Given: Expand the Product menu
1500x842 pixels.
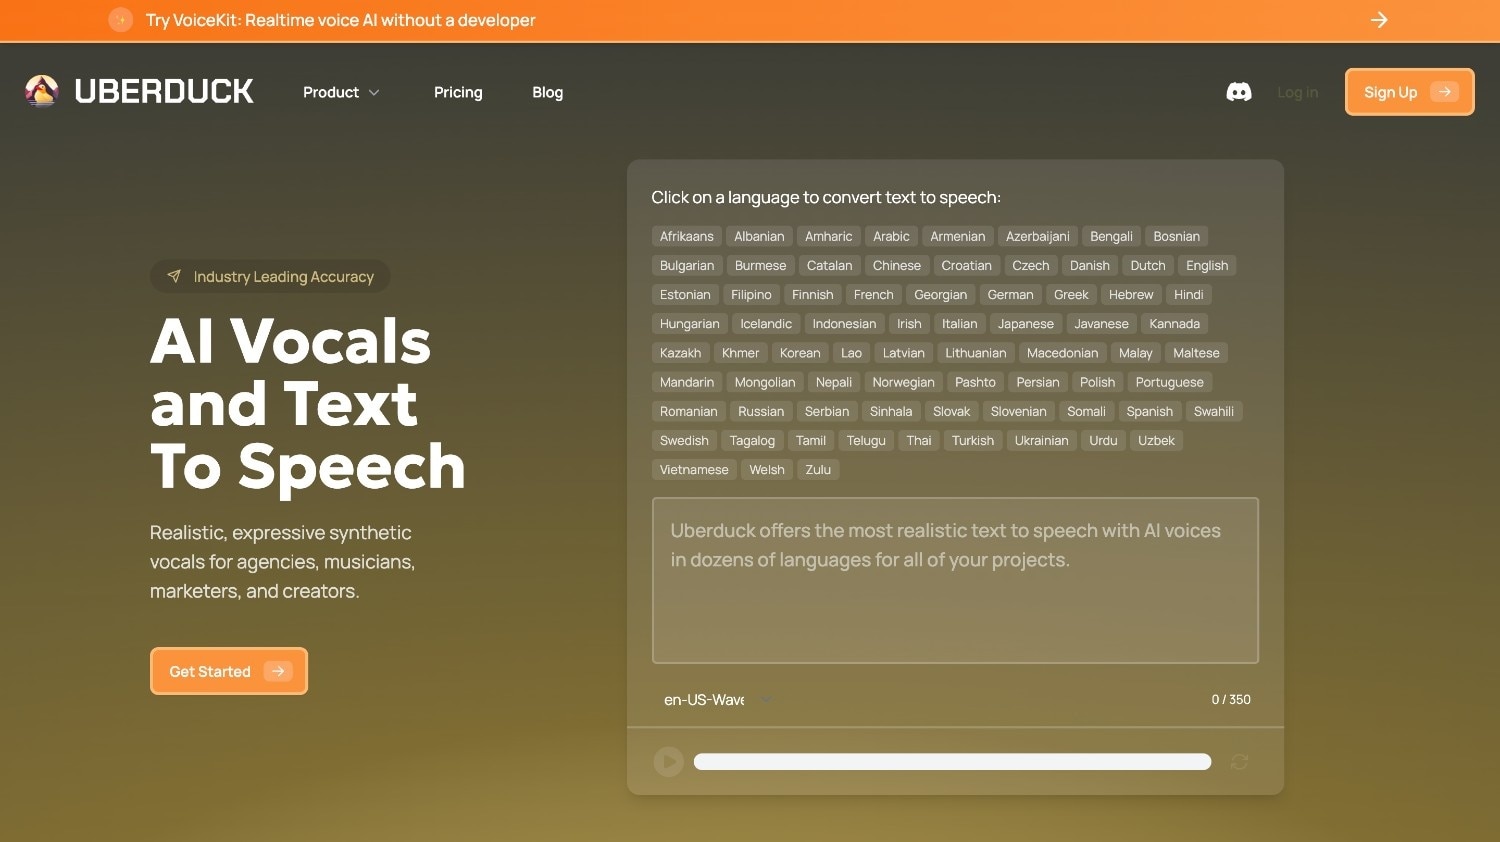Looking at the screenshot, I should [341, 92].
